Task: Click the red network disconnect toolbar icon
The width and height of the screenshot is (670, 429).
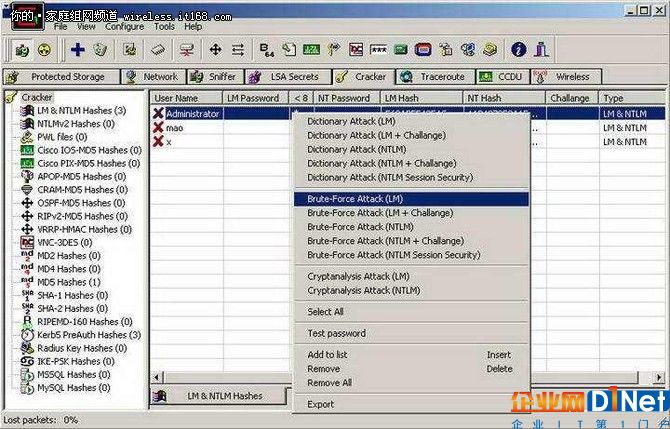Action: (186, 50)
